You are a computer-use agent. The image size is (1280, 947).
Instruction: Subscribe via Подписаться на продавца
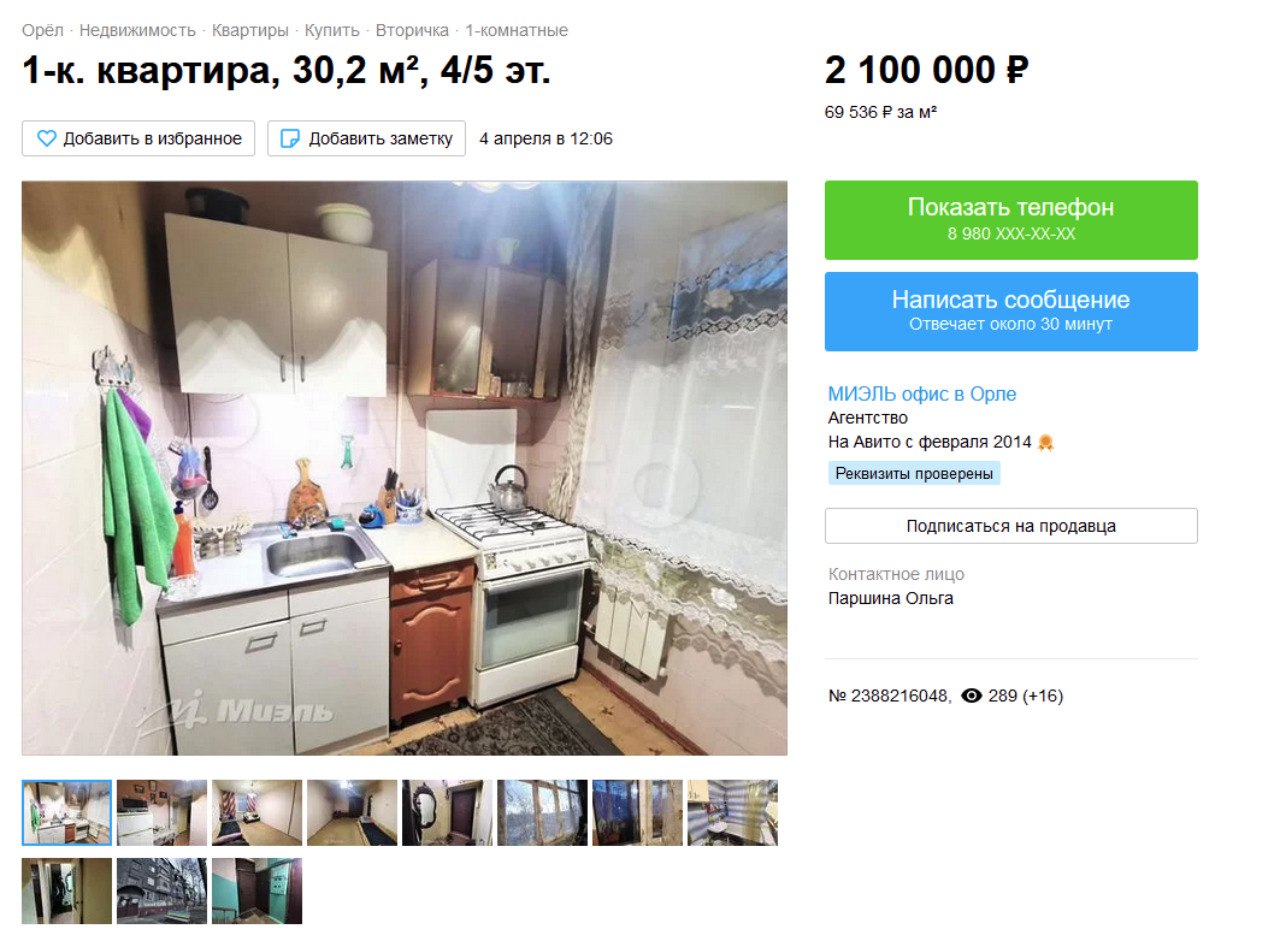1011,526
